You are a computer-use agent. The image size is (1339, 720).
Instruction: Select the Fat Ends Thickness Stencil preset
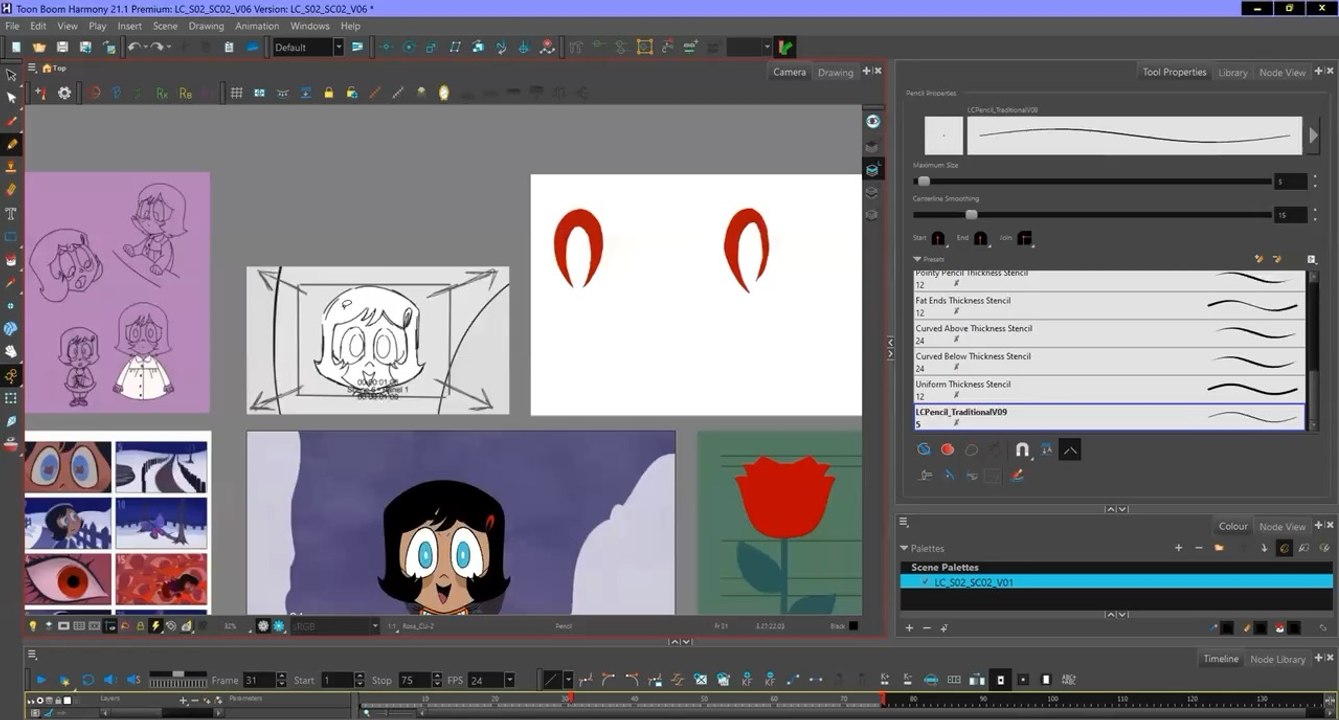[1110, 306]
